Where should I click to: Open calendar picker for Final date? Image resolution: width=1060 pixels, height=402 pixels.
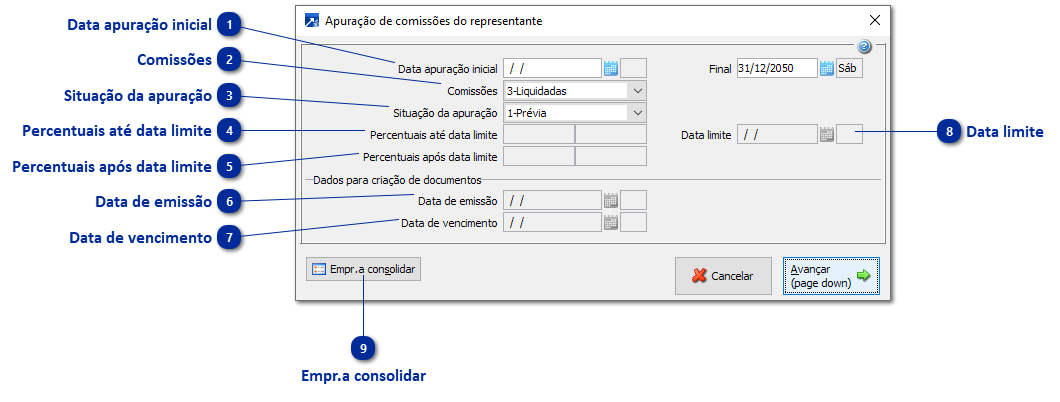[x=826, y=69]
